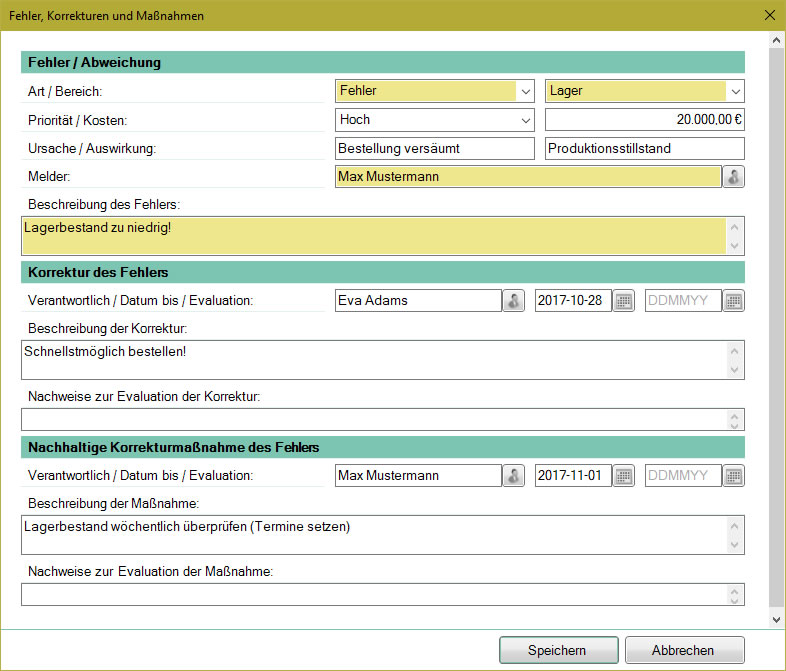Open calendar for the 2017-11-01 date

pyautogui.click(x=624, y=476)
